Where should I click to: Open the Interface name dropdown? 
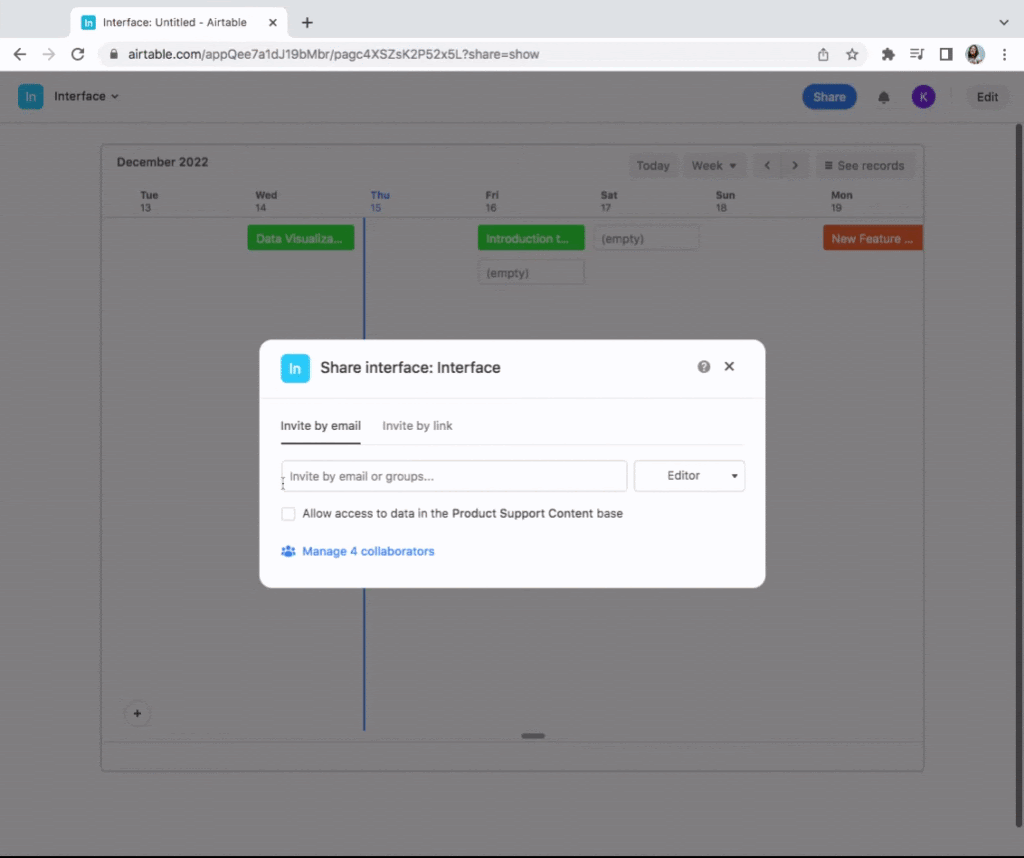pyautogui.click(x=86, y=97)
